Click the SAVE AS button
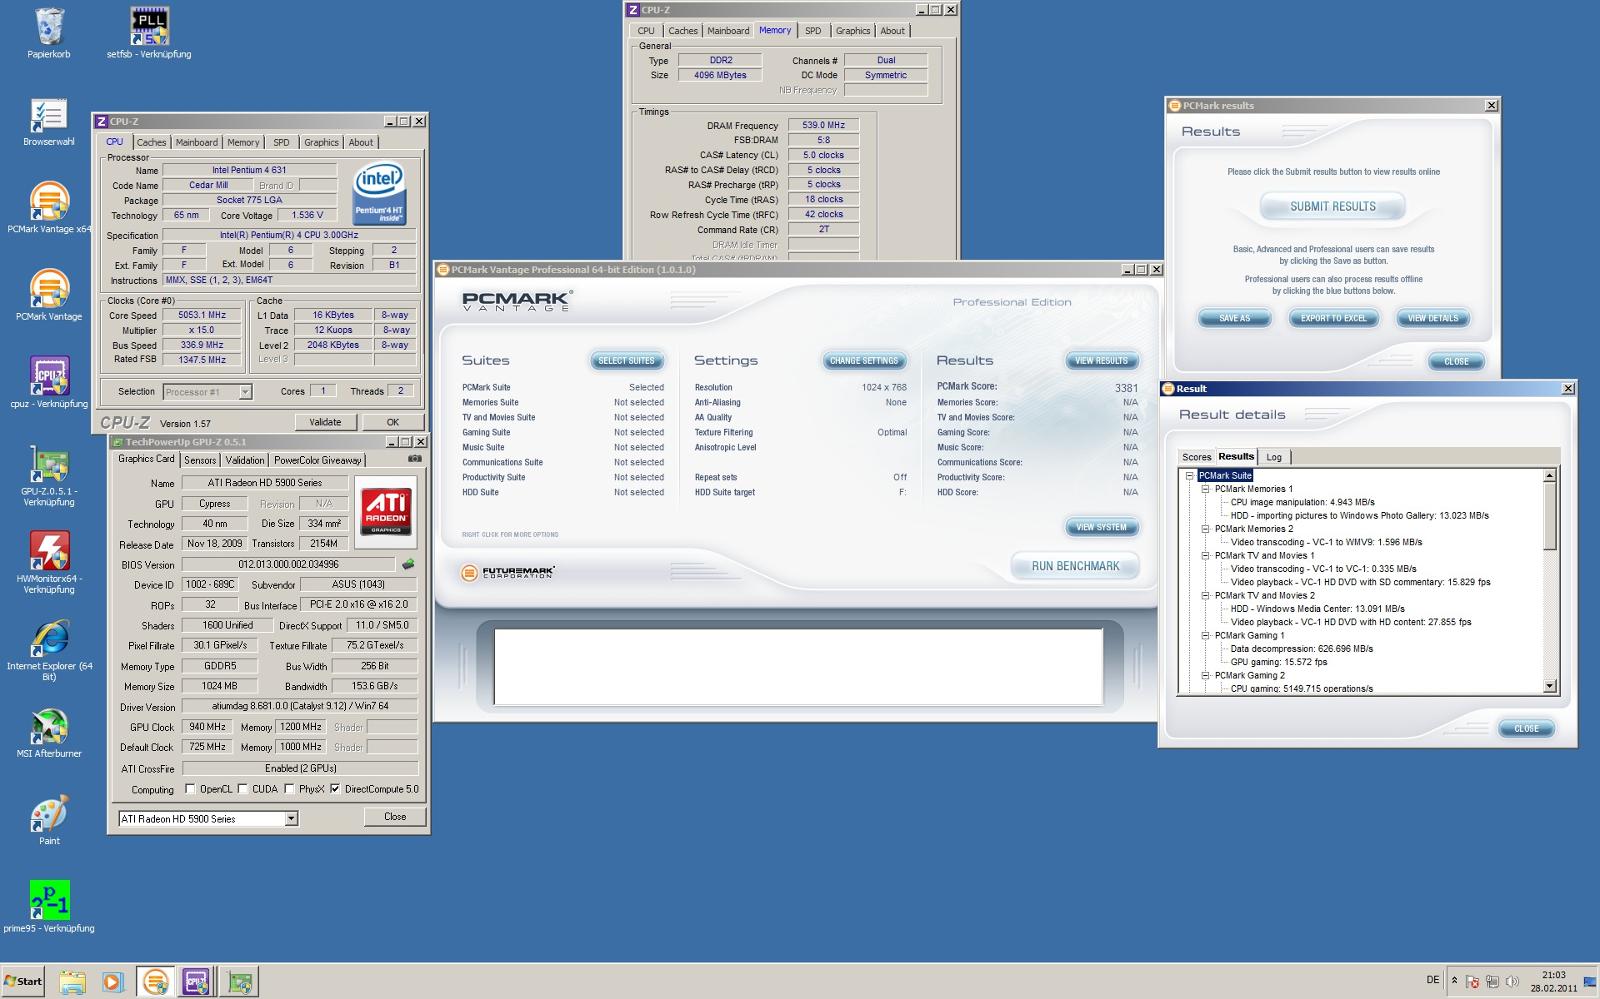 tap(1235, 318)
